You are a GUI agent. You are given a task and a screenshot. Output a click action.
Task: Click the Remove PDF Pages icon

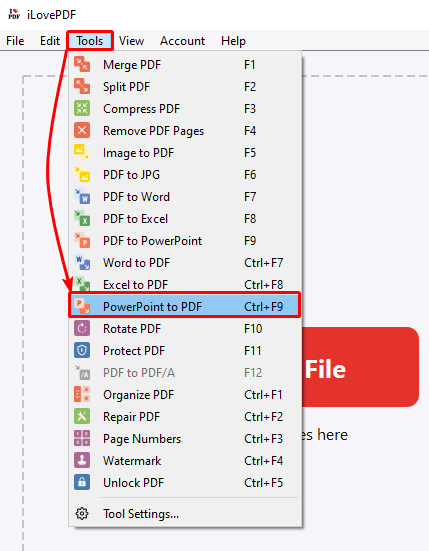(x=82, y=131)
